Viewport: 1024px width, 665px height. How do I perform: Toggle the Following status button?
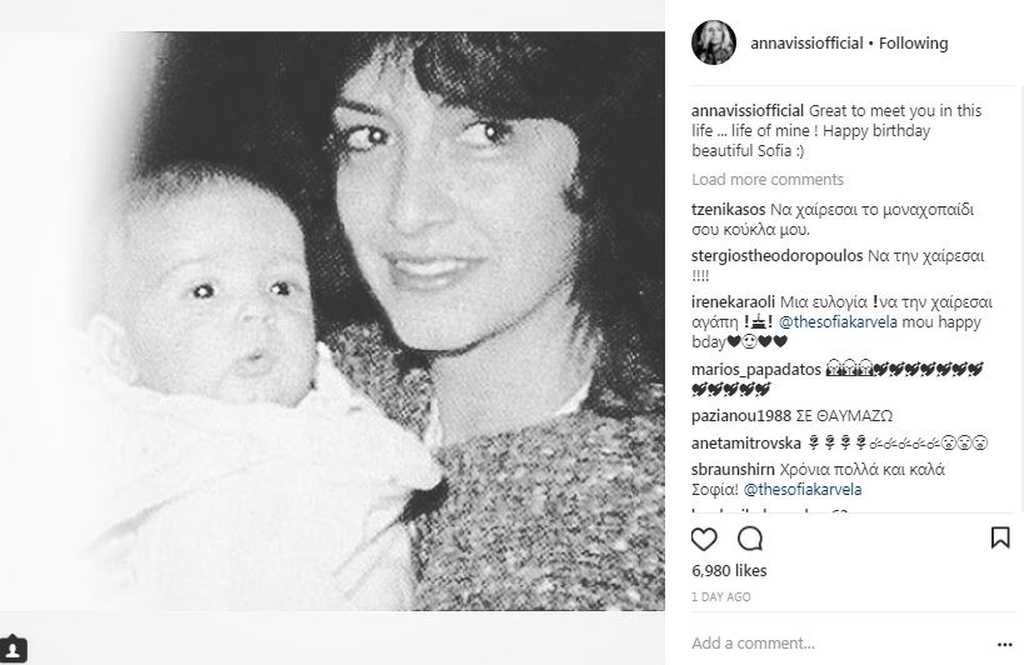click(x=913, y=43)
